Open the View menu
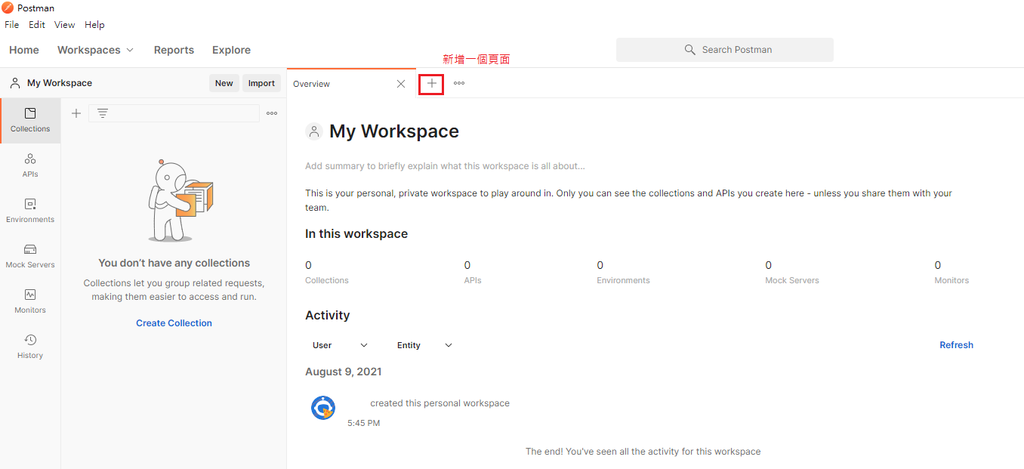This screenshot has width=1024, height=469. point(65,25)
